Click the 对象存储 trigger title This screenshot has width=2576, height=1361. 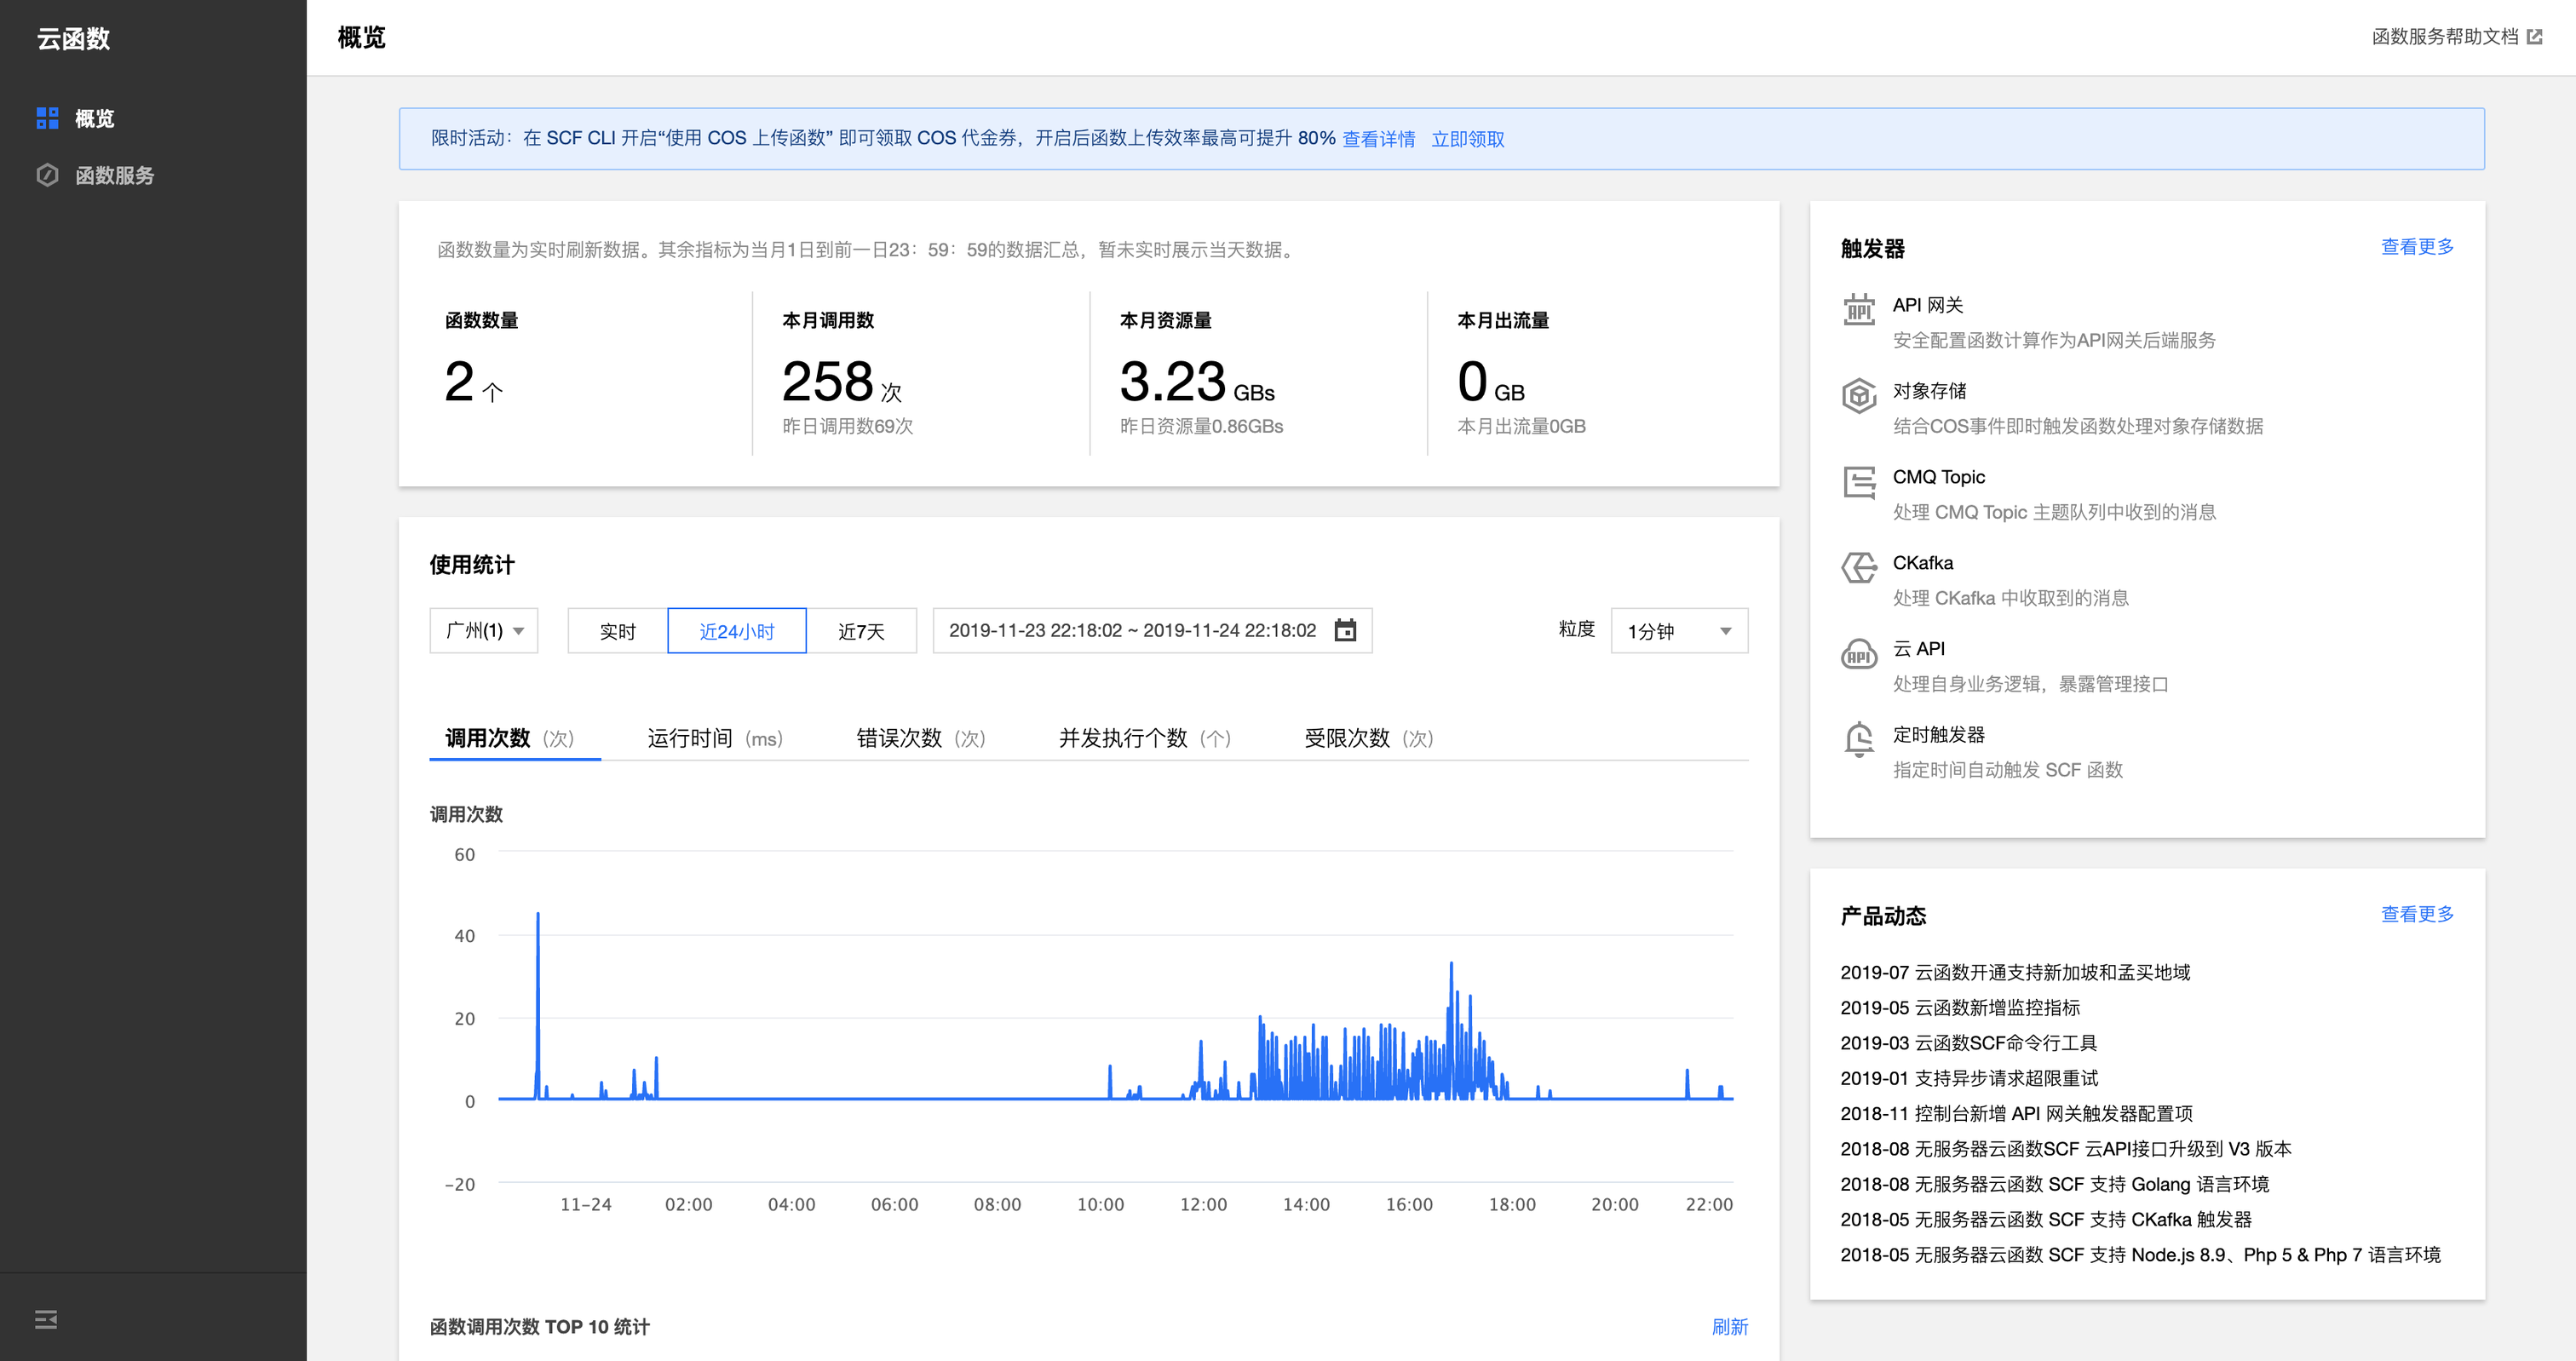pos(1929,391)
